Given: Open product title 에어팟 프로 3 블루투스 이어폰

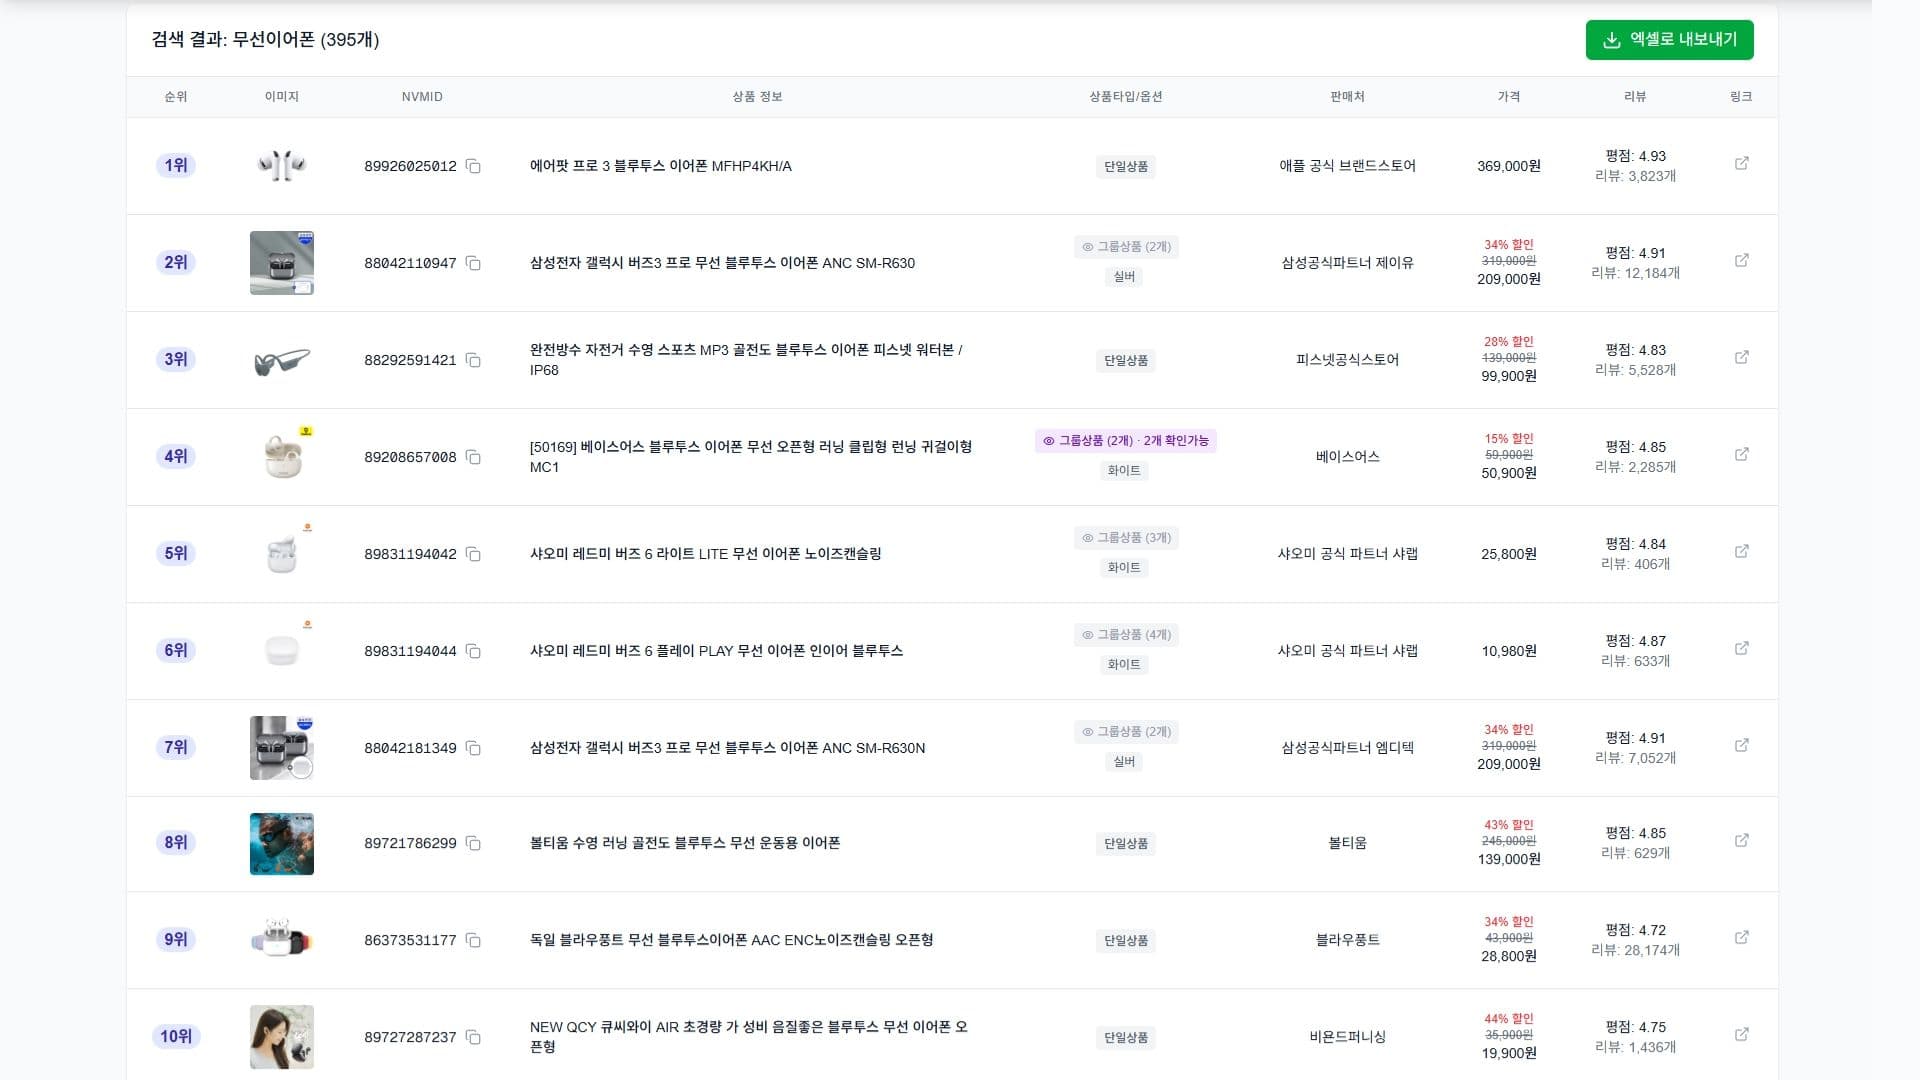Looking at the screenshot, I should click(660, 166).
